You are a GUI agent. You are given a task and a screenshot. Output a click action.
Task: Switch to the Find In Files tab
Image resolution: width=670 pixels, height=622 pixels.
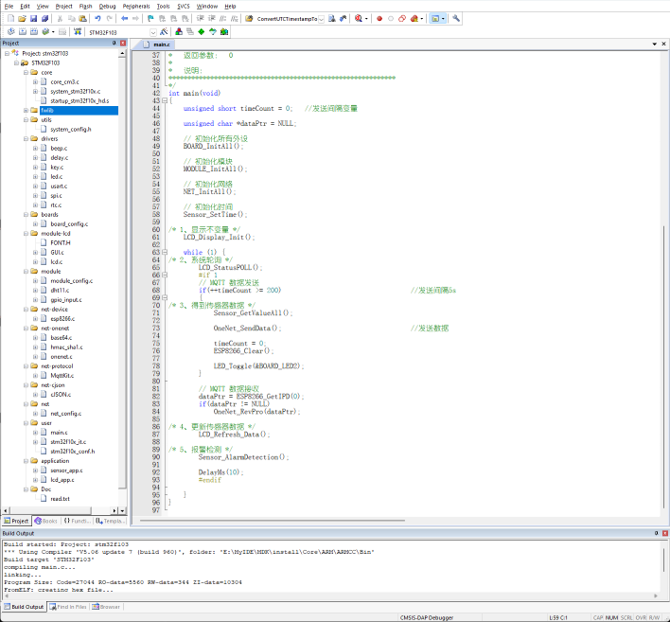[68, 607]
